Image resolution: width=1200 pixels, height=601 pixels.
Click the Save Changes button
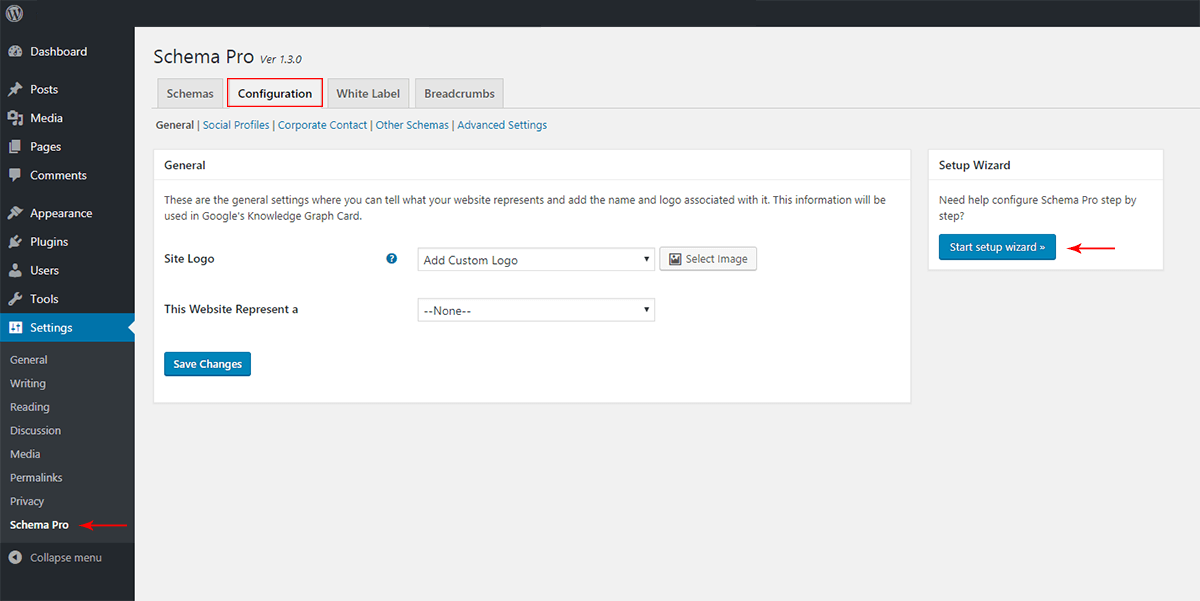click(x=207, y=364)
